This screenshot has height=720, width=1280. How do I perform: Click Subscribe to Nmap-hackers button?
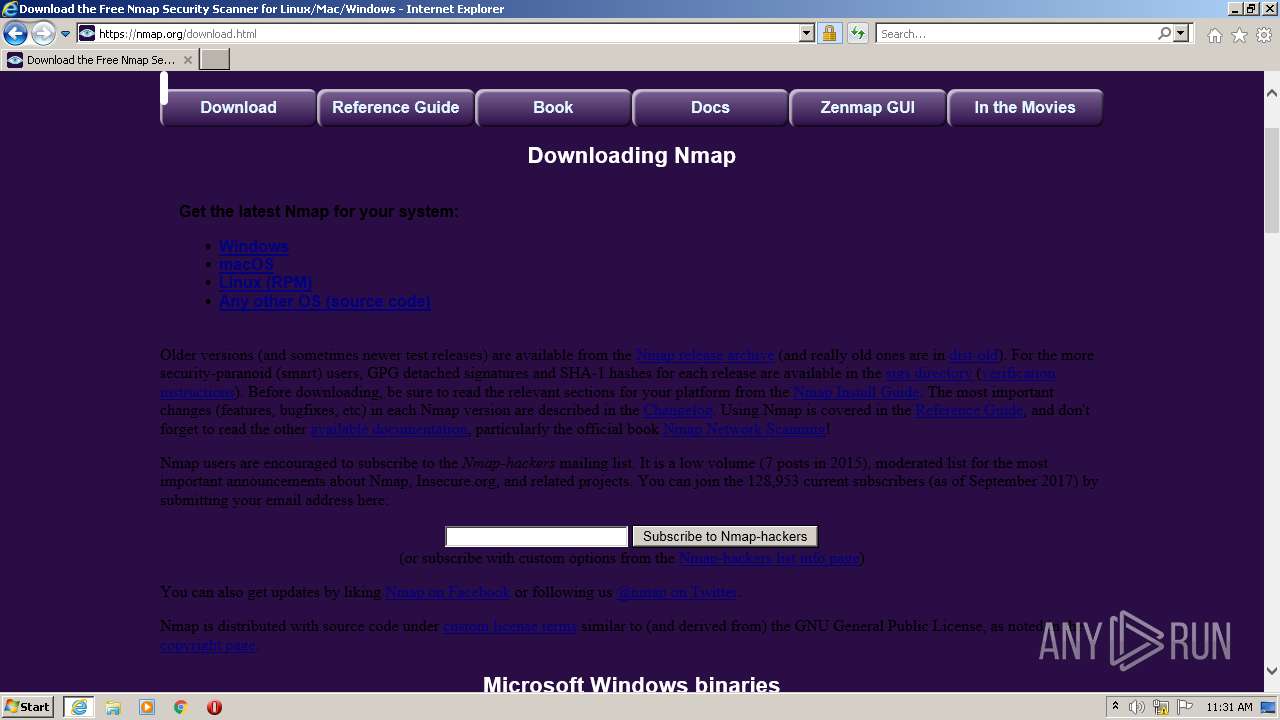pyautogui.click(x=725, y=537)
